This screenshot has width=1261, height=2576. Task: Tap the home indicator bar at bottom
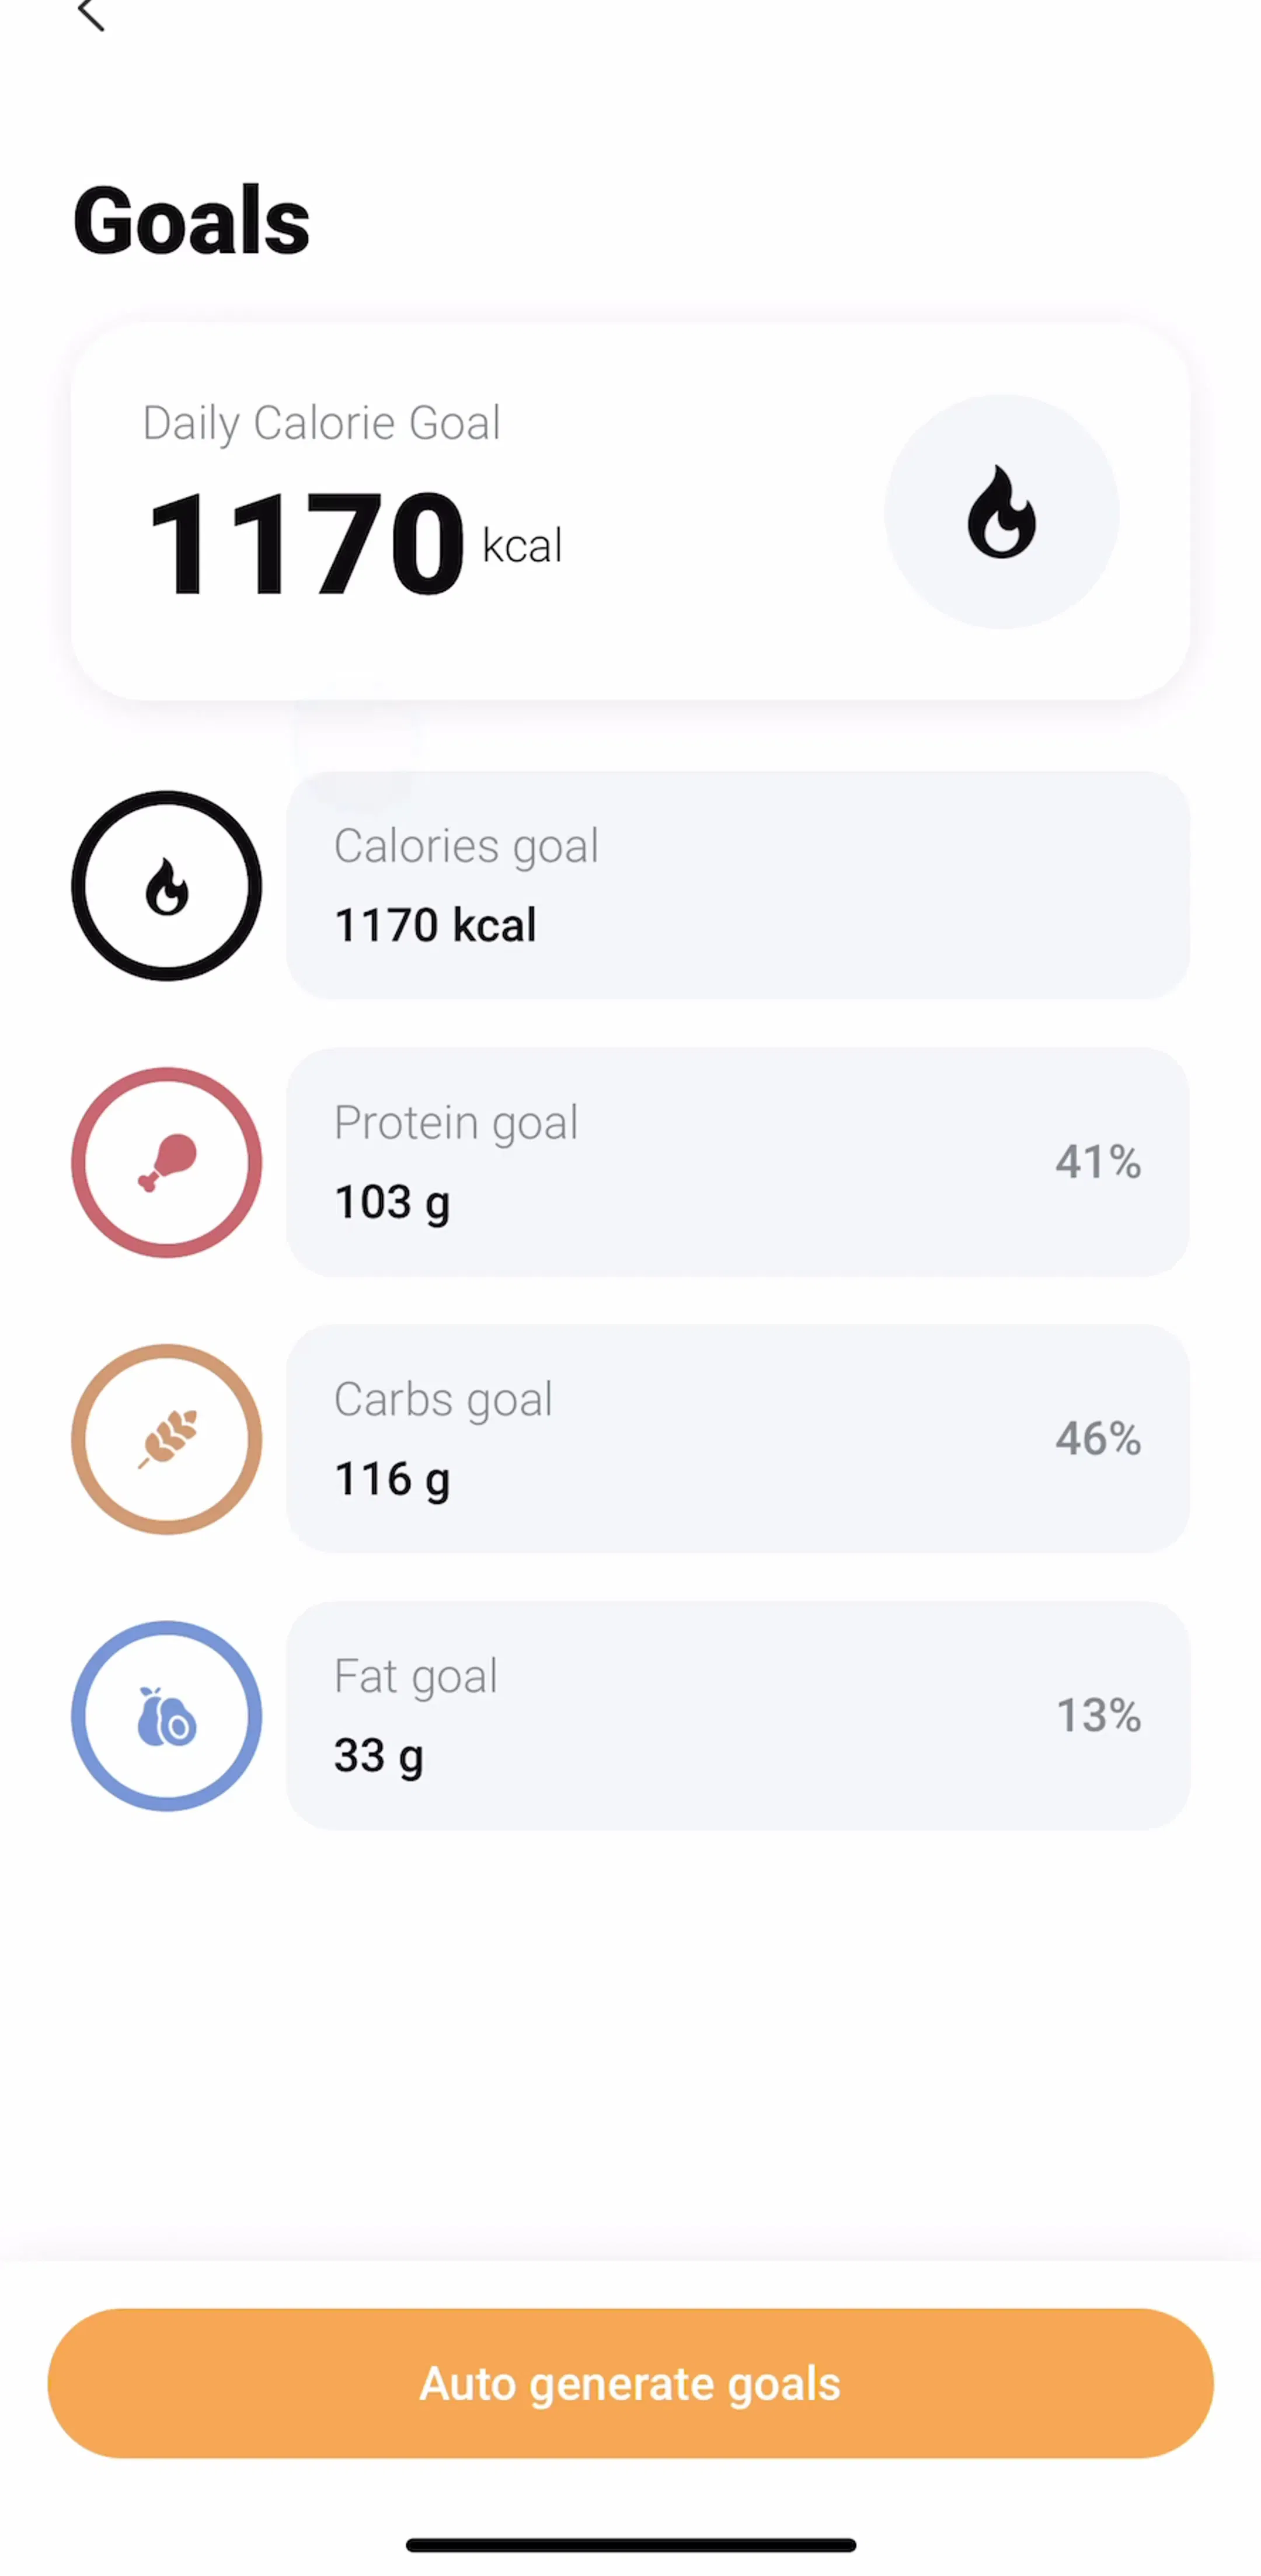630,2545
